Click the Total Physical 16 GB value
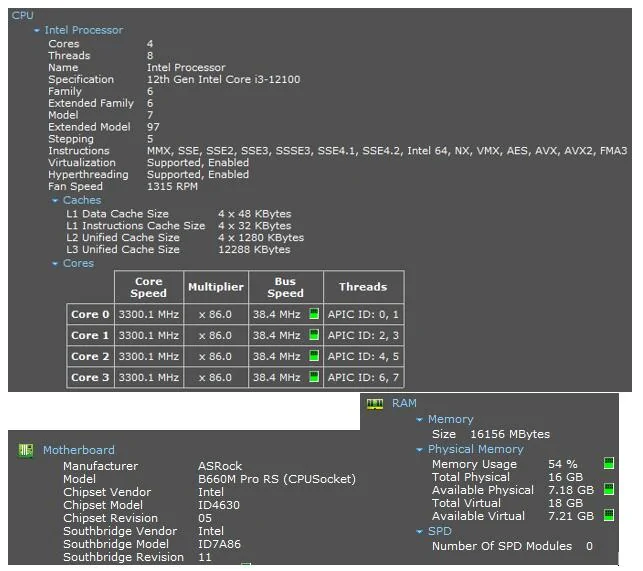The image size is (643, 571). [565, 477]
